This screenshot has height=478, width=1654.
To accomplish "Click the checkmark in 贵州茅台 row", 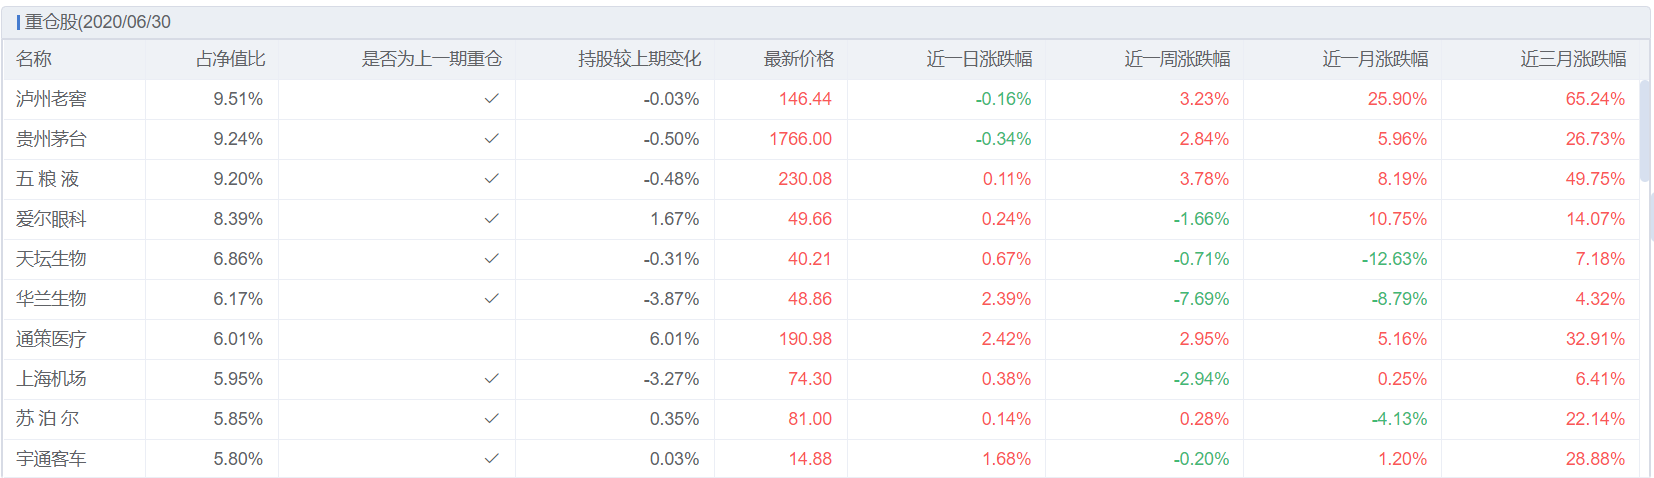I will 491,139.
